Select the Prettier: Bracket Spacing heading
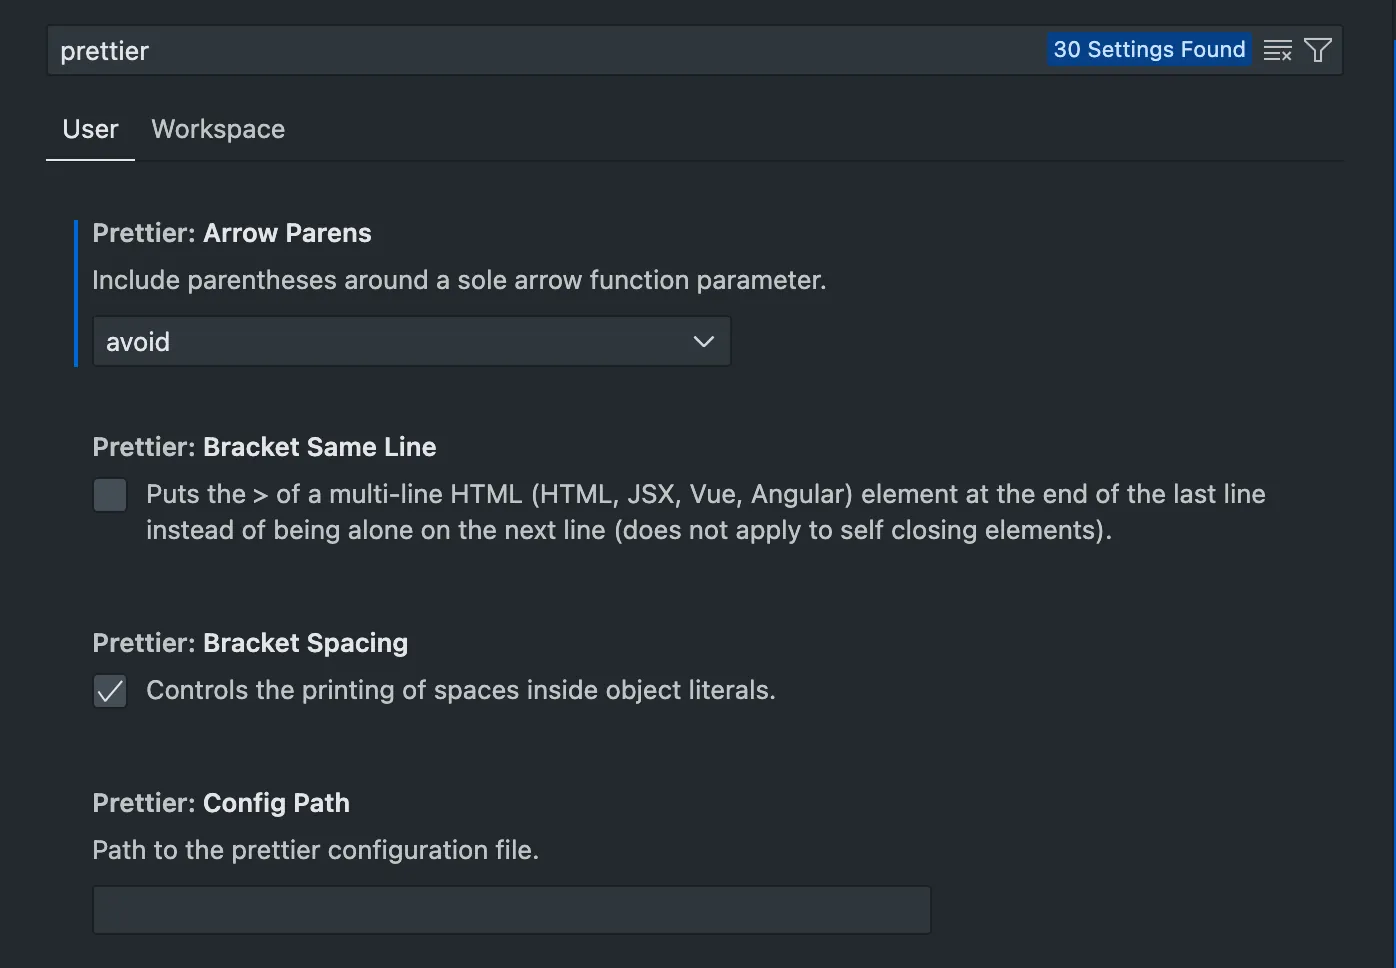This screenshot has height=968, width=1396. point(250,643)
